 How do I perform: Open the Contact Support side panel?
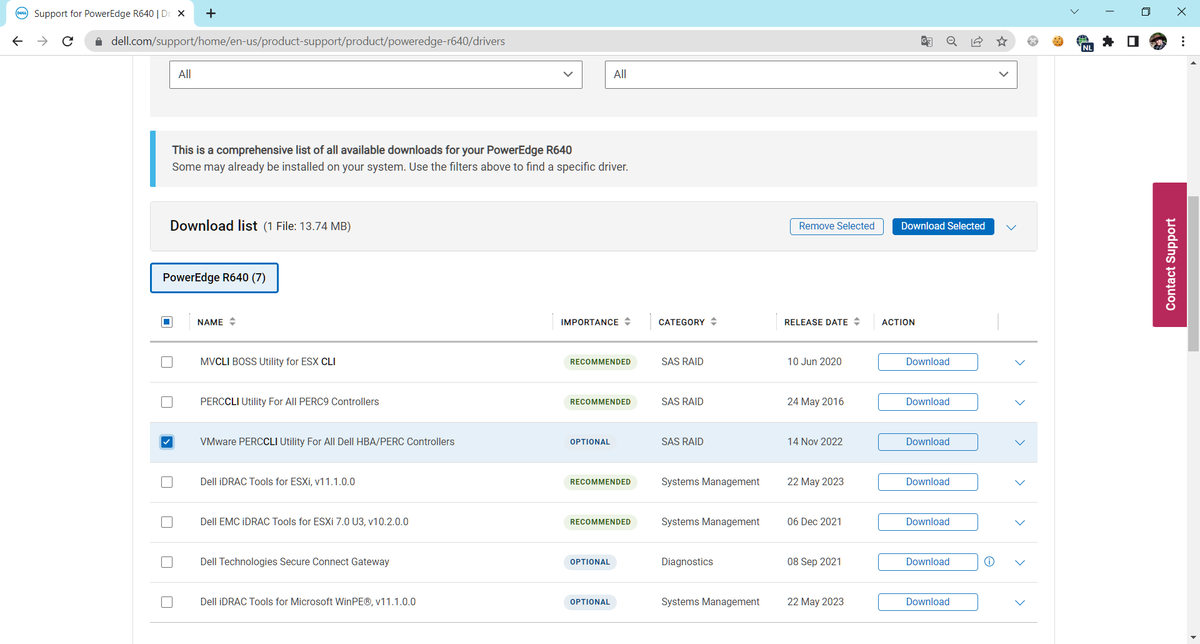click(x=1170, y=253)
